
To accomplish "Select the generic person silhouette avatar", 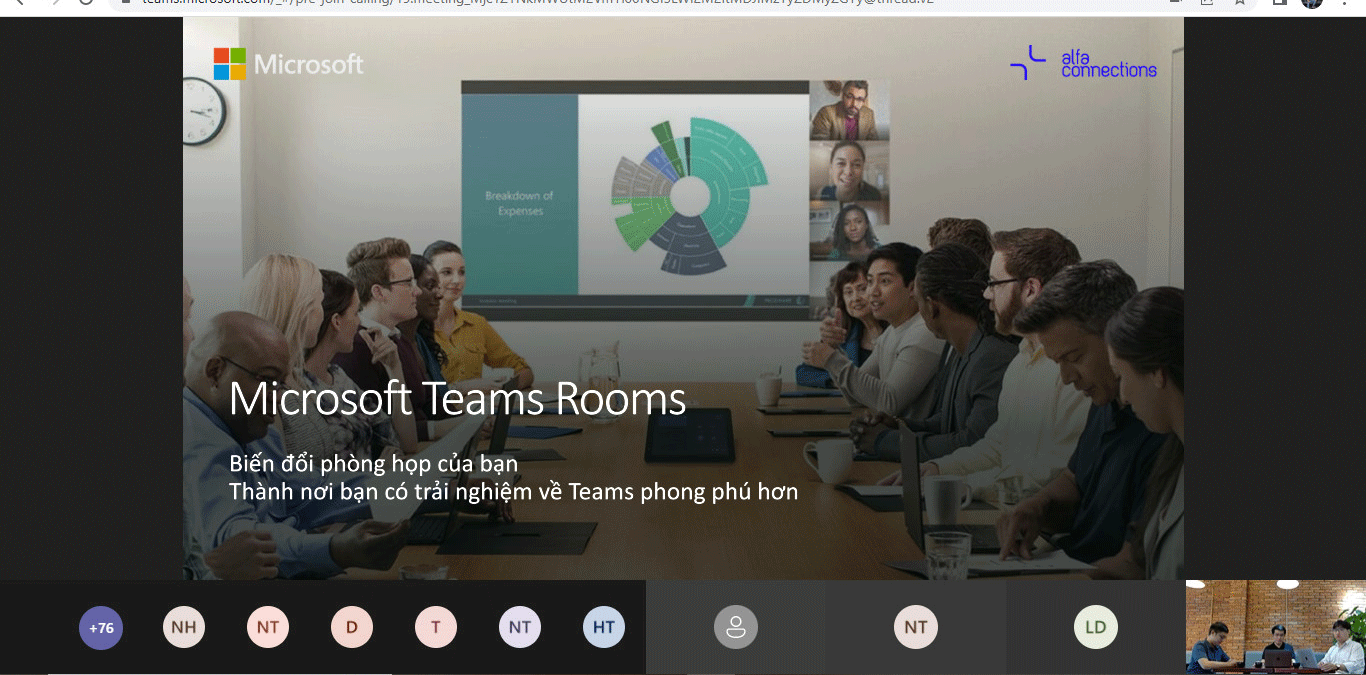I will (x=736, y=628).
